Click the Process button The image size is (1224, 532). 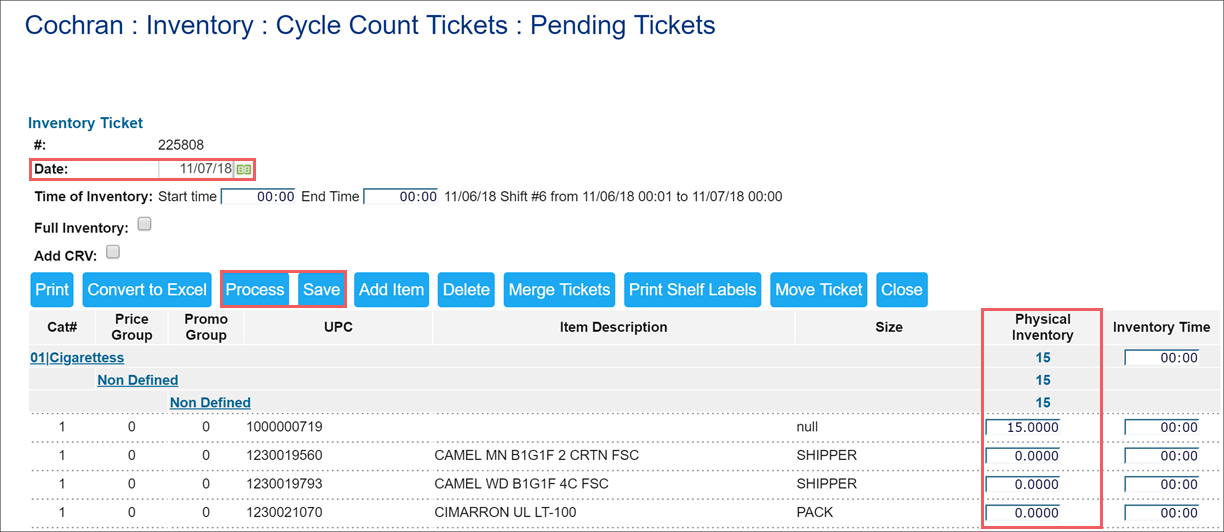255,290
